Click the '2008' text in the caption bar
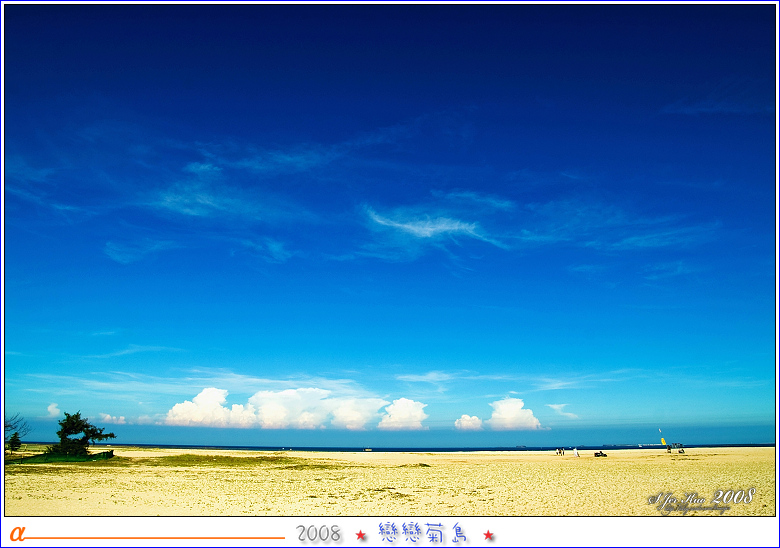 click(318, 534)
